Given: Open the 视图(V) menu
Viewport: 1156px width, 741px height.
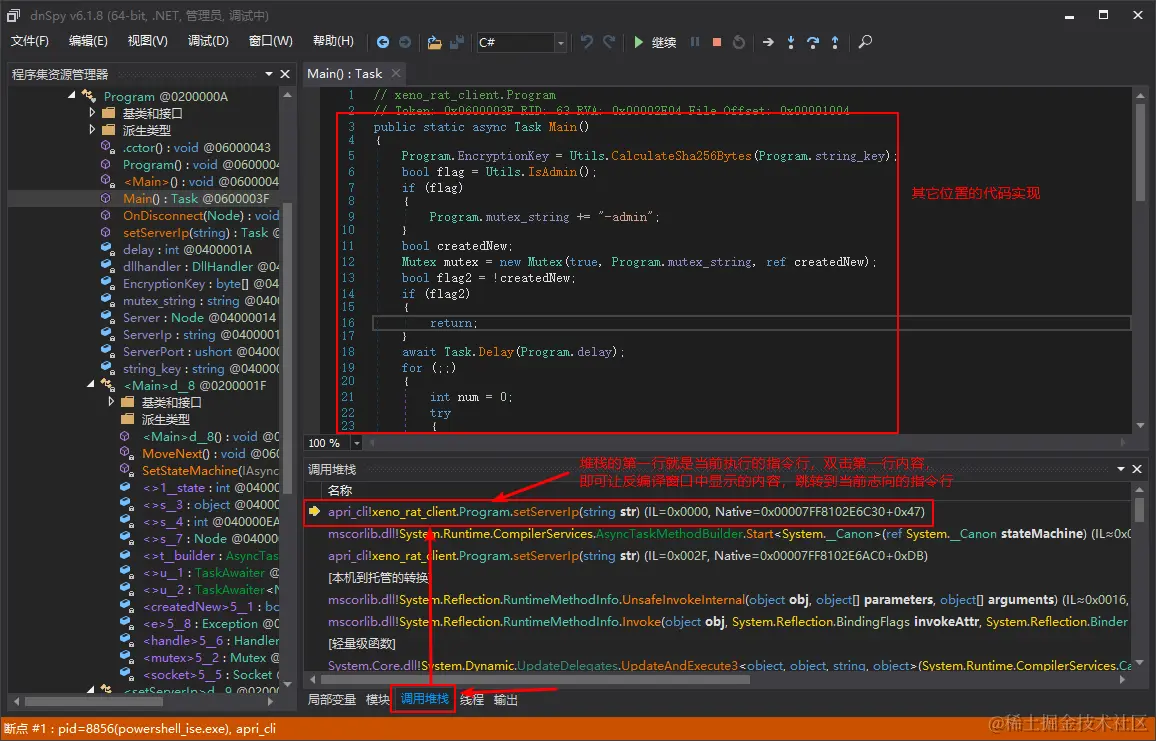Looking at the screenshot, I should click(147, 41).
